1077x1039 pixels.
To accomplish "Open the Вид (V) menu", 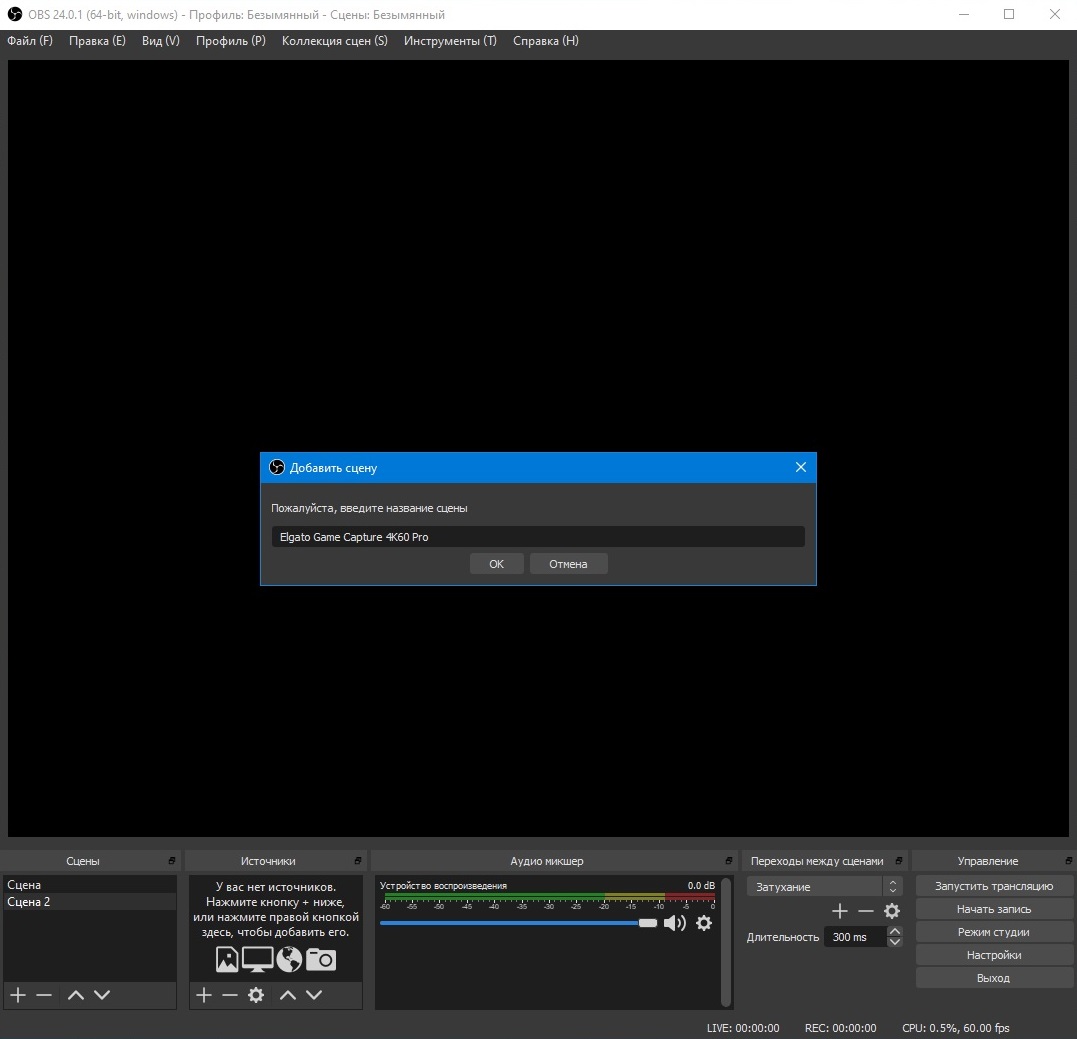I will tap(161, 41).
